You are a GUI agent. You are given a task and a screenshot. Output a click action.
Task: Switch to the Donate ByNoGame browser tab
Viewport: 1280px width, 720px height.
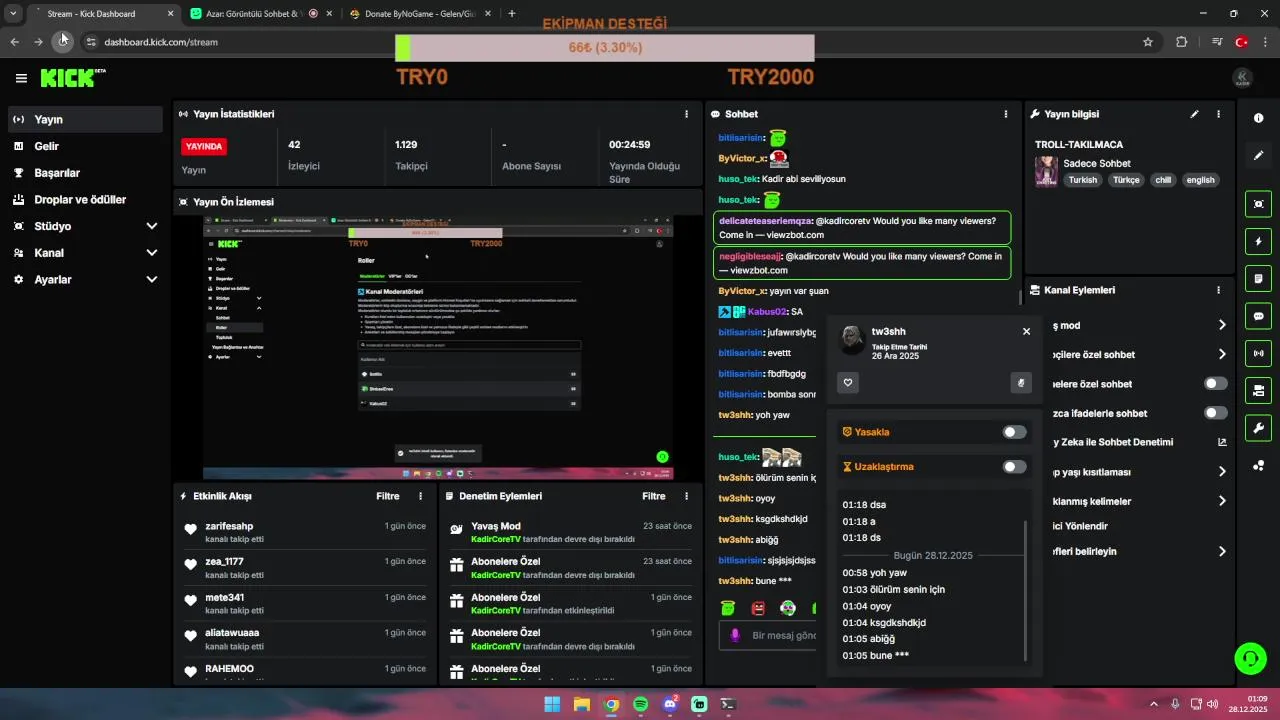418,14
